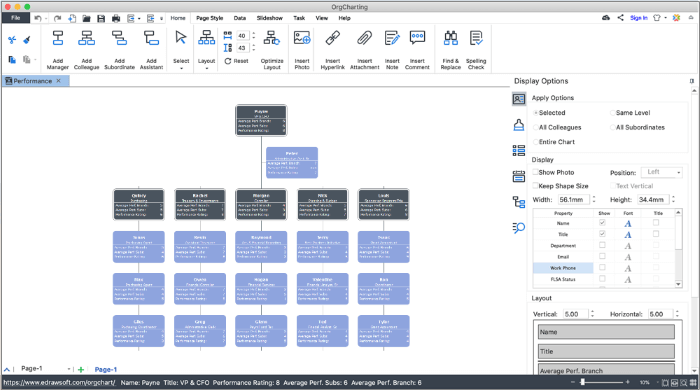Add a colleague shape via Add Colleague
The width and height of the screenshot is (700, 390).
pyautogui.click(x=87, y=38)
